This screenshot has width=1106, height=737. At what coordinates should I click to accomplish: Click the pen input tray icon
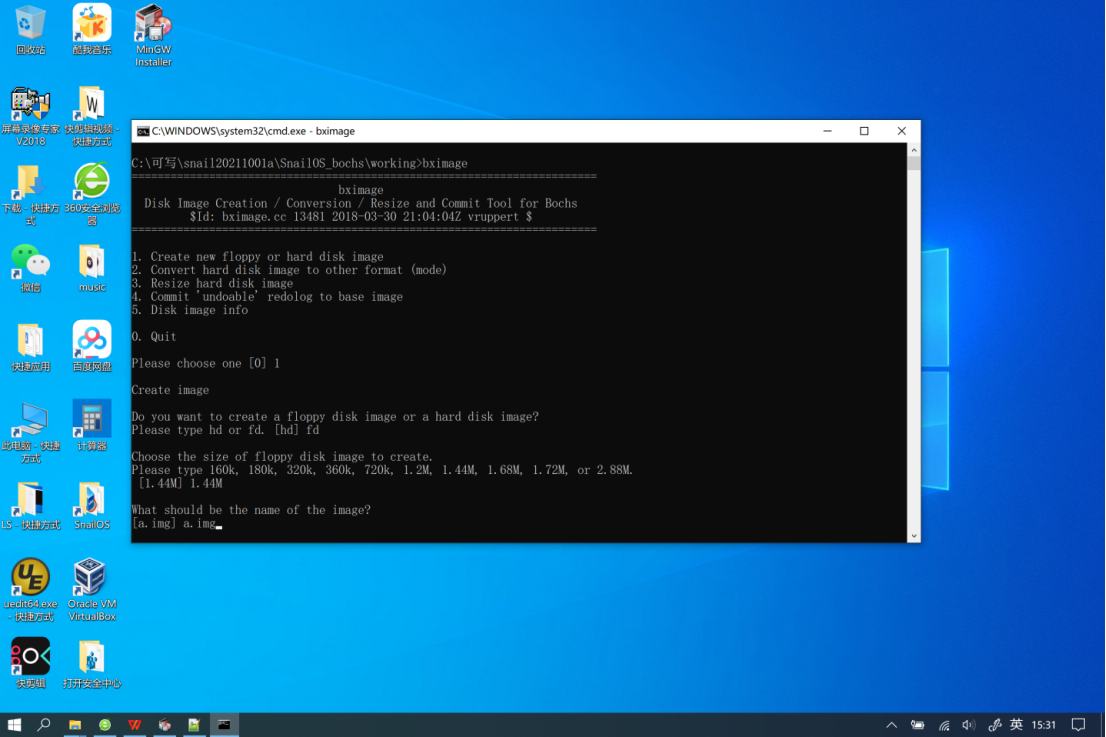(x=995, y=724)
